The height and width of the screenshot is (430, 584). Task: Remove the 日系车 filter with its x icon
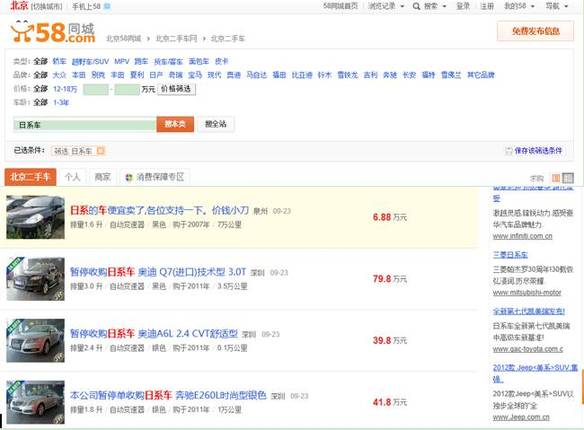click(101, 151)
